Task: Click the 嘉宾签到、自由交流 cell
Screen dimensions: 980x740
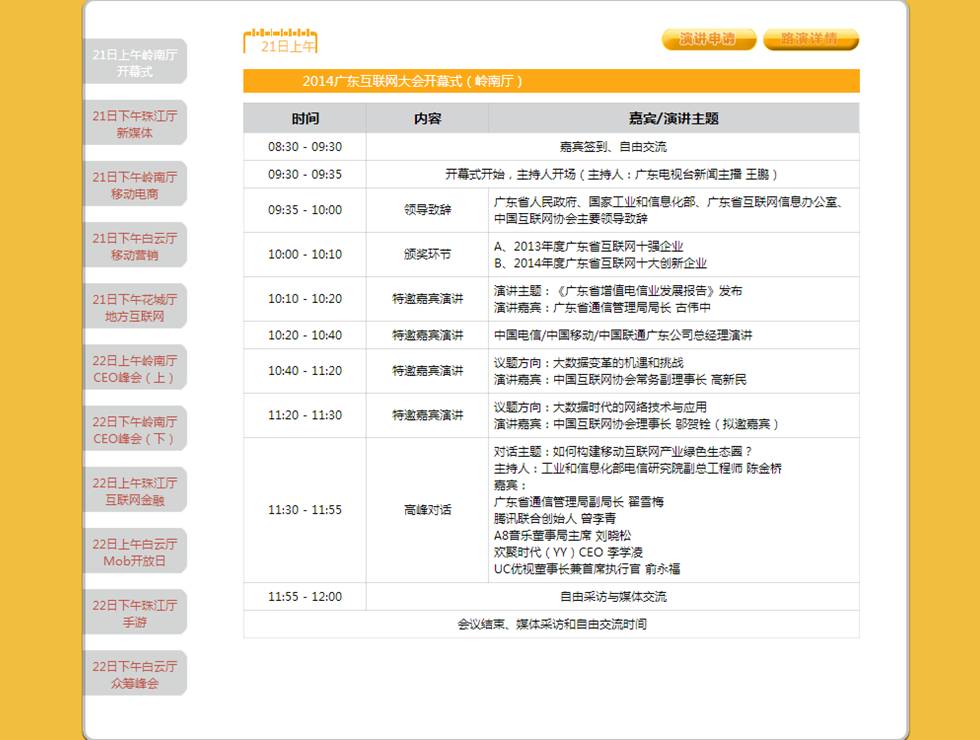Action: (612, 147)
